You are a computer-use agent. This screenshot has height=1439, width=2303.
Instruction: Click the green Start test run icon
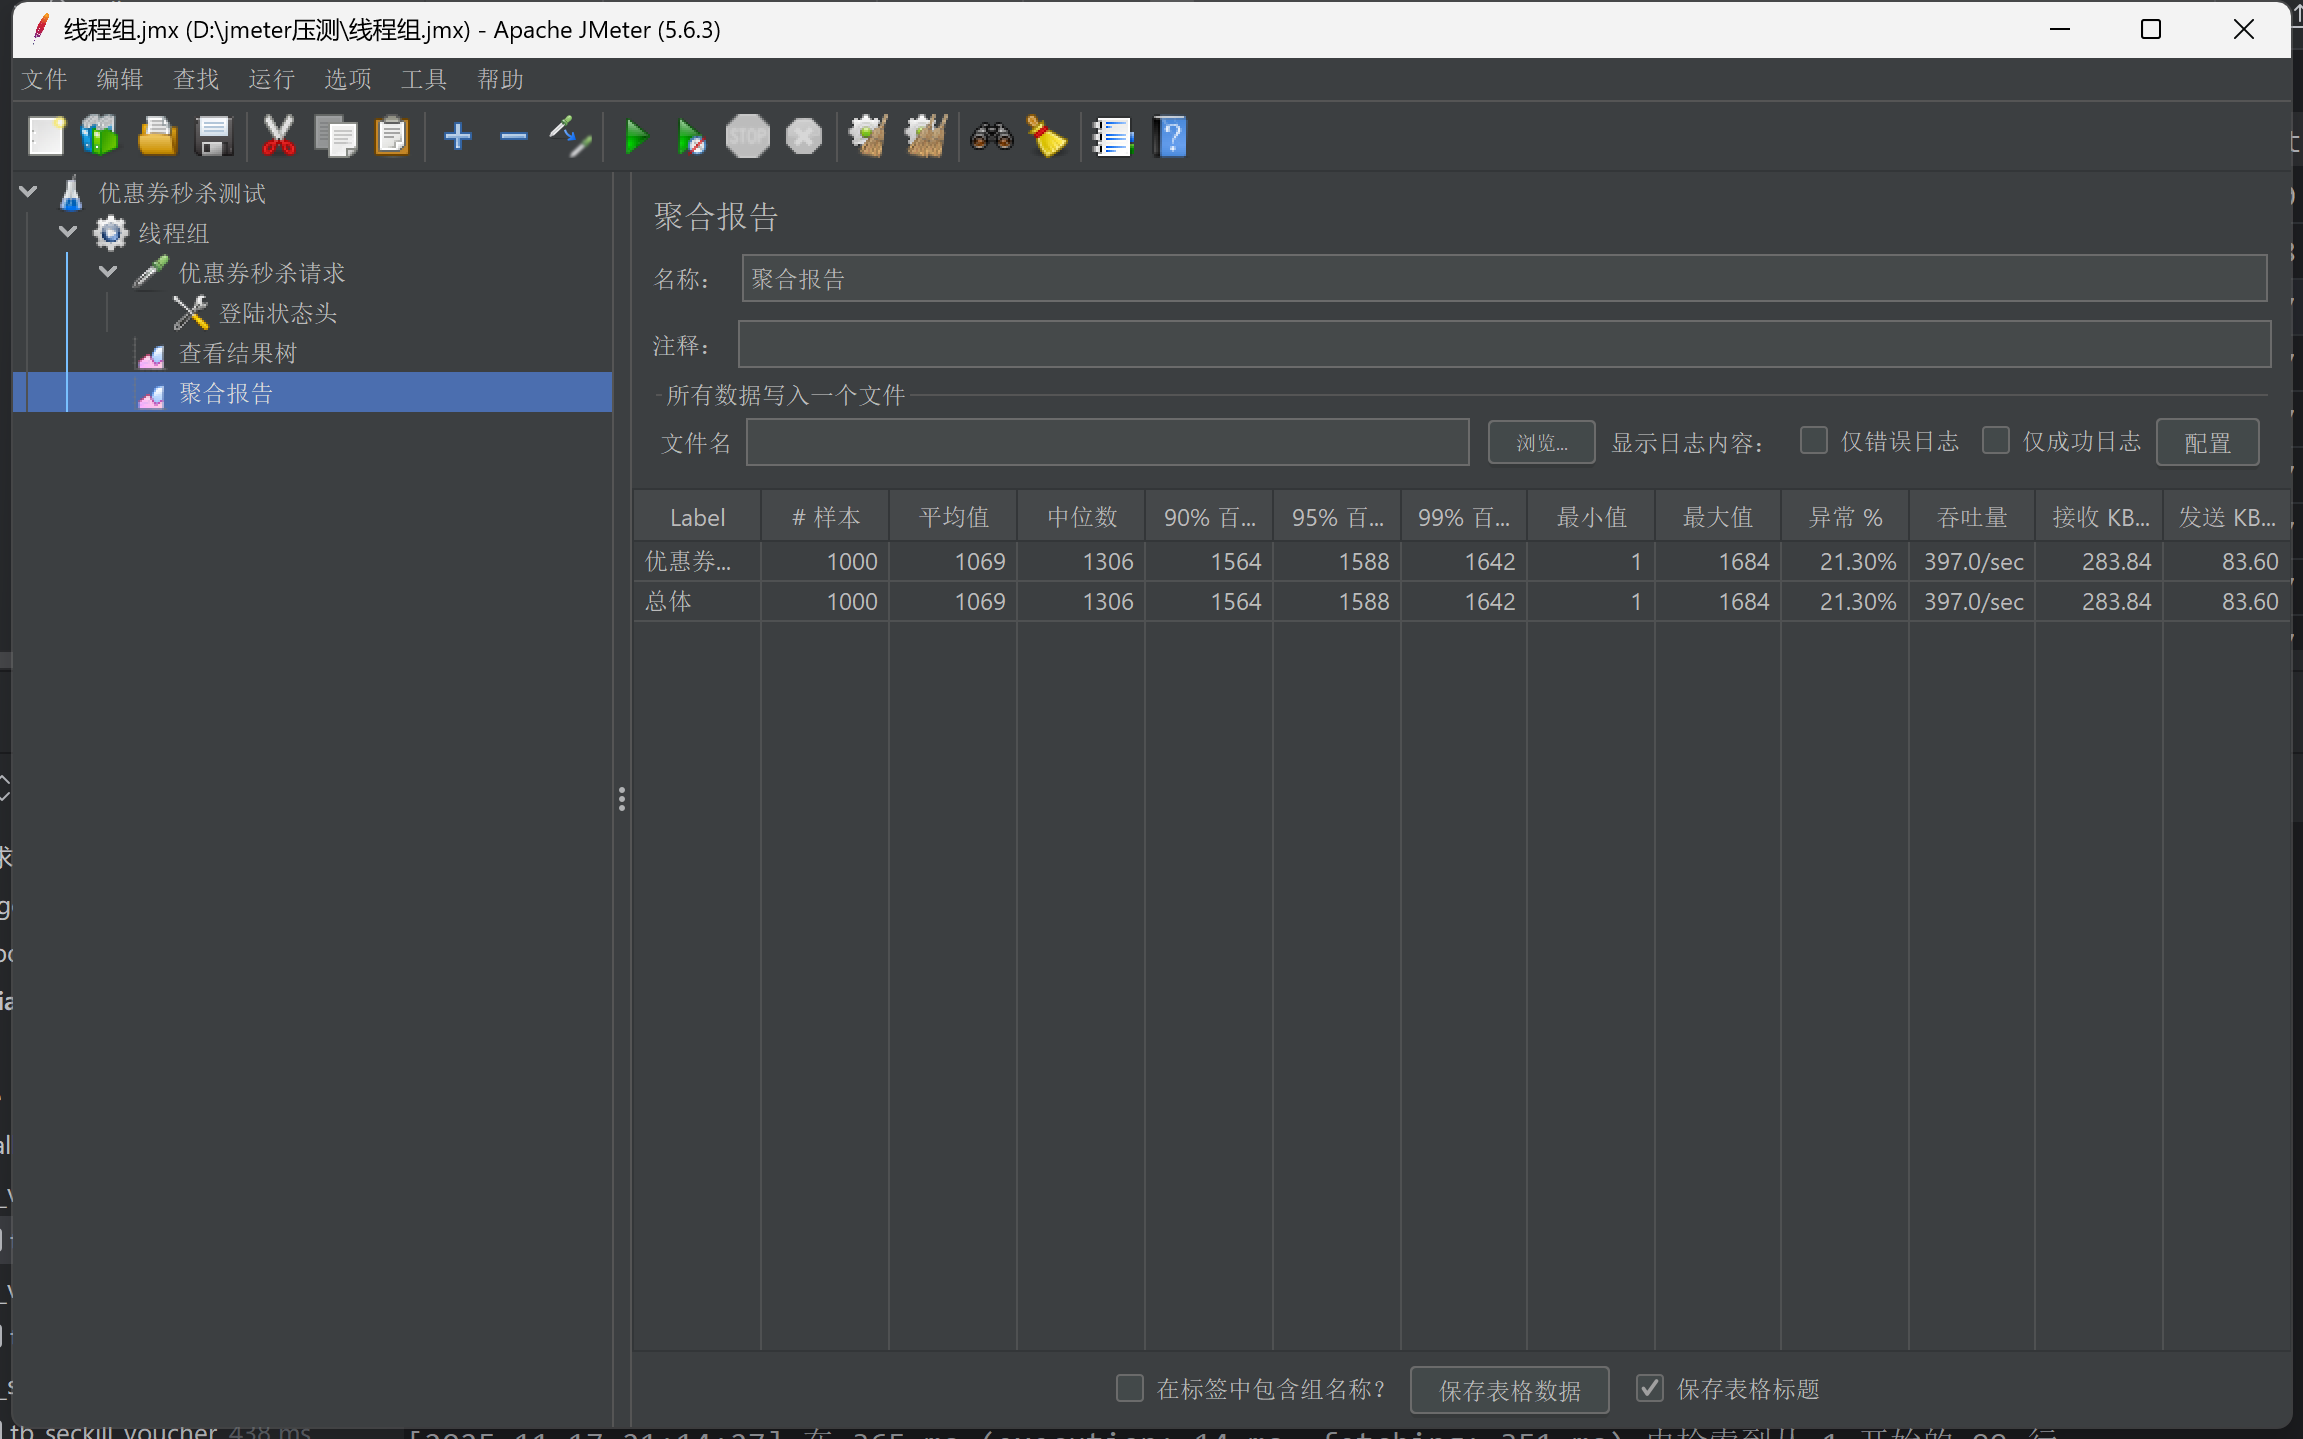point(635,137)
